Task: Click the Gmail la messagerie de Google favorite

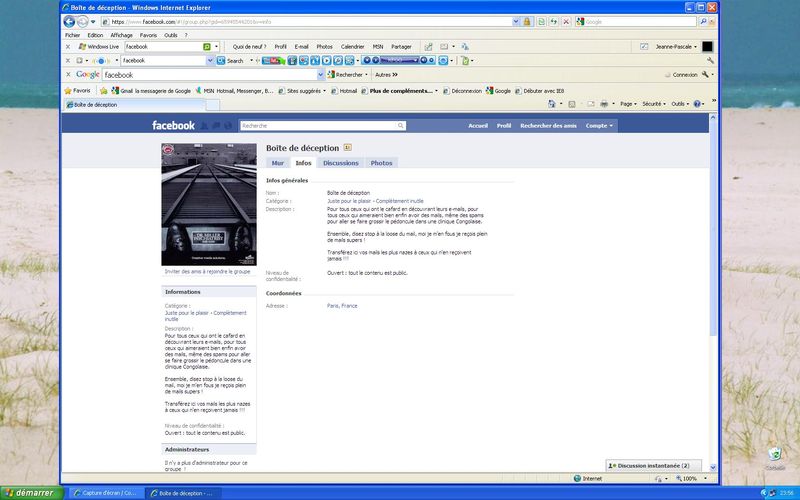Action: [151, 91]
